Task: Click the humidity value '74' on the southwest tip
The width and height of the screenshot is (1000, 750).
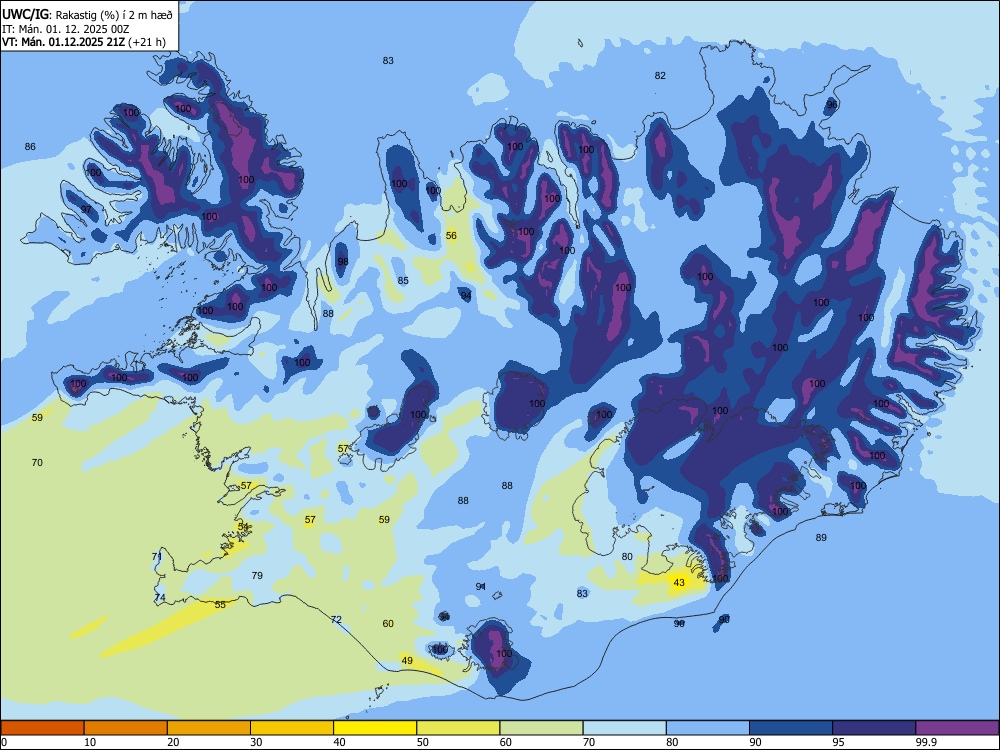Action: (x=160, y=598)
